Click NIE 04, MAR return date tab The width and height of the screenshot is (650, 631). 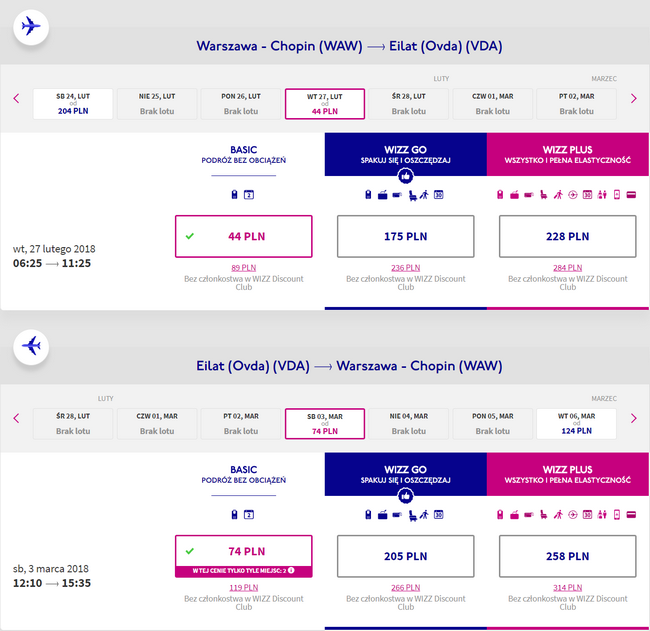coord(408,424)
